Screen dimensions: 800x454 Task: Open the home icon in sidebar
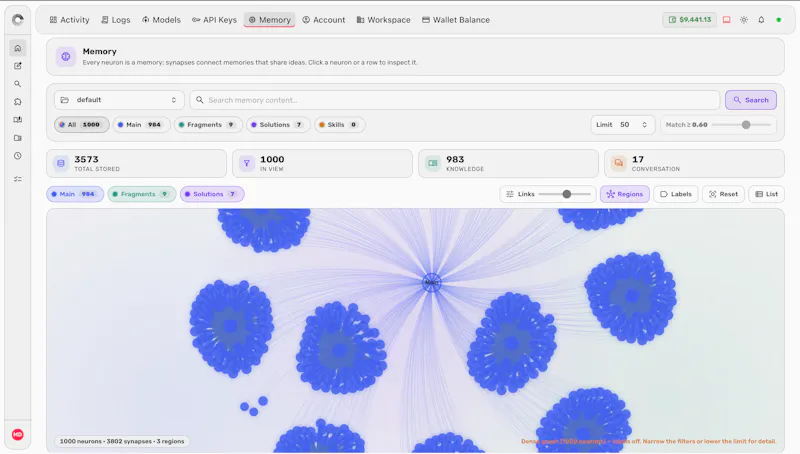[x=18, y=48]
